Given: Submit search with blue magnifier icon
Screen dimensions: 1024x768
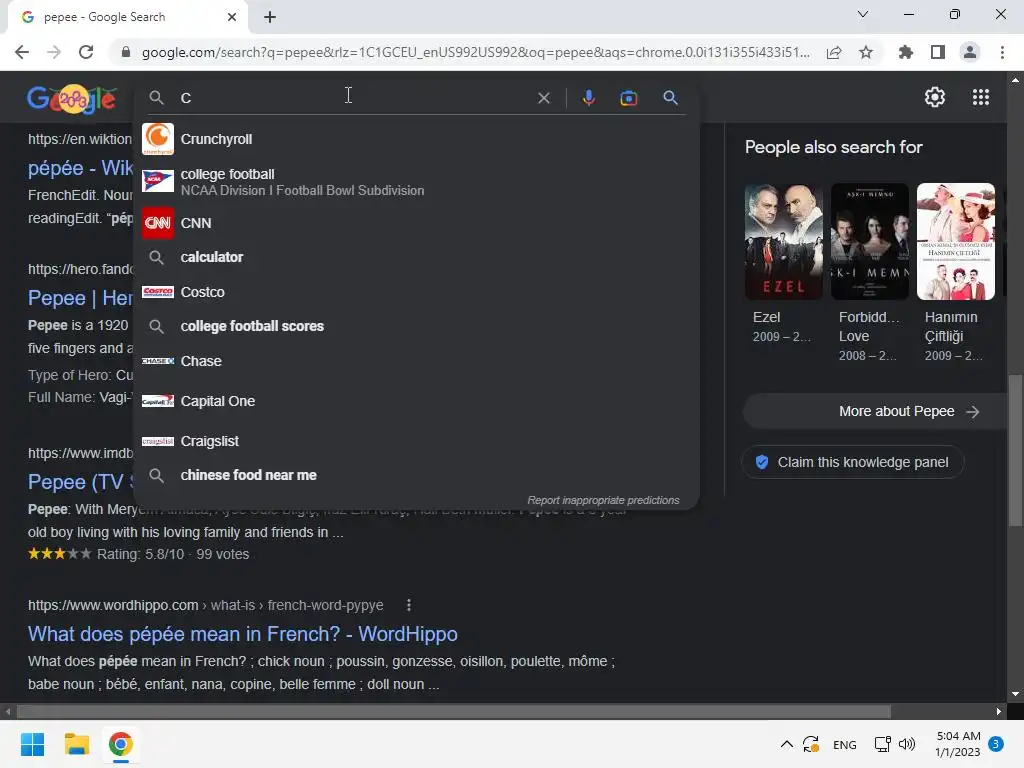Looking at the screenshot, I should click(x=670, y=98).
